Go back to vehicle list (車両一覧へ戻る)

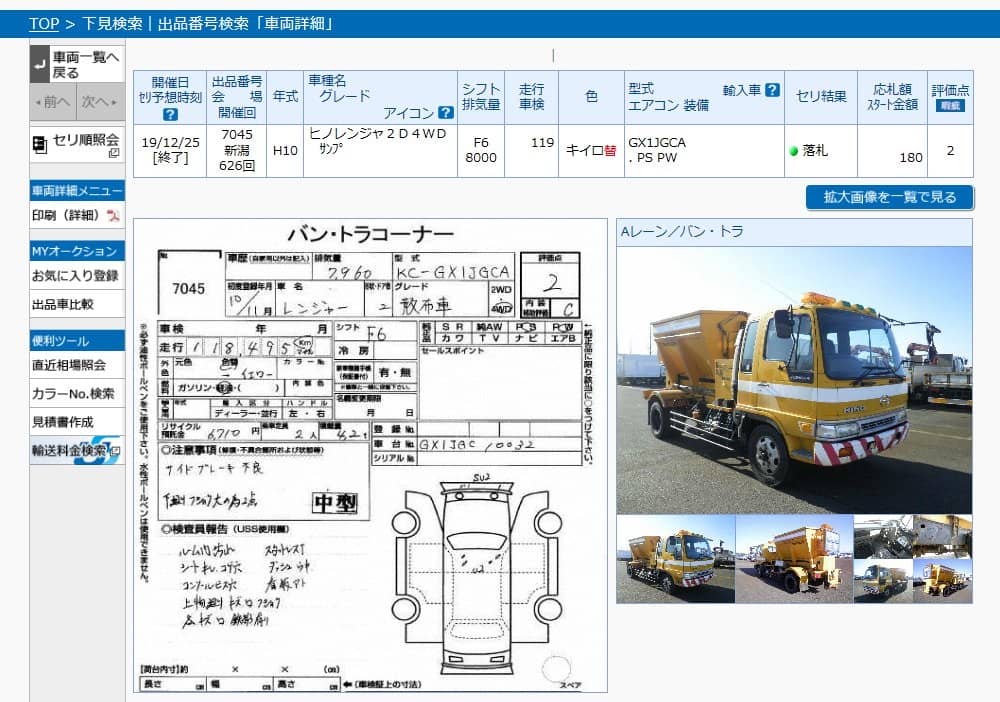[78, 64]
